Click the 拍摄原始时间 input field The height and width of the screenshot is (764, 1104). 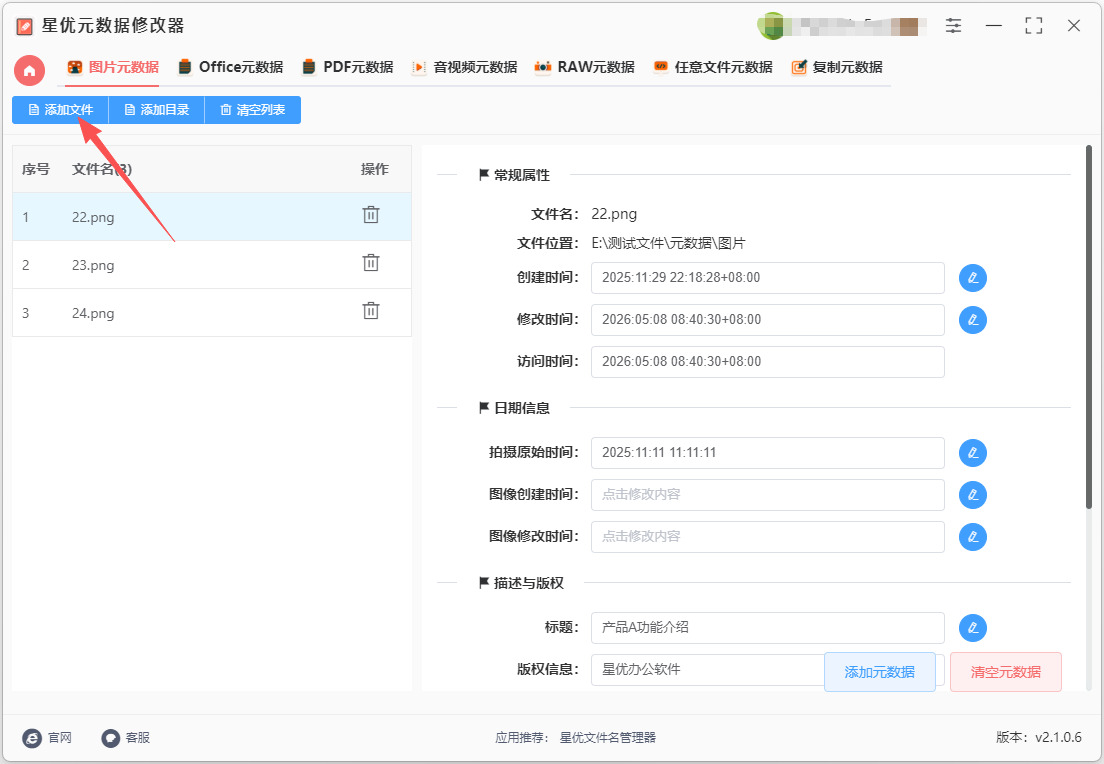[767, 453]
